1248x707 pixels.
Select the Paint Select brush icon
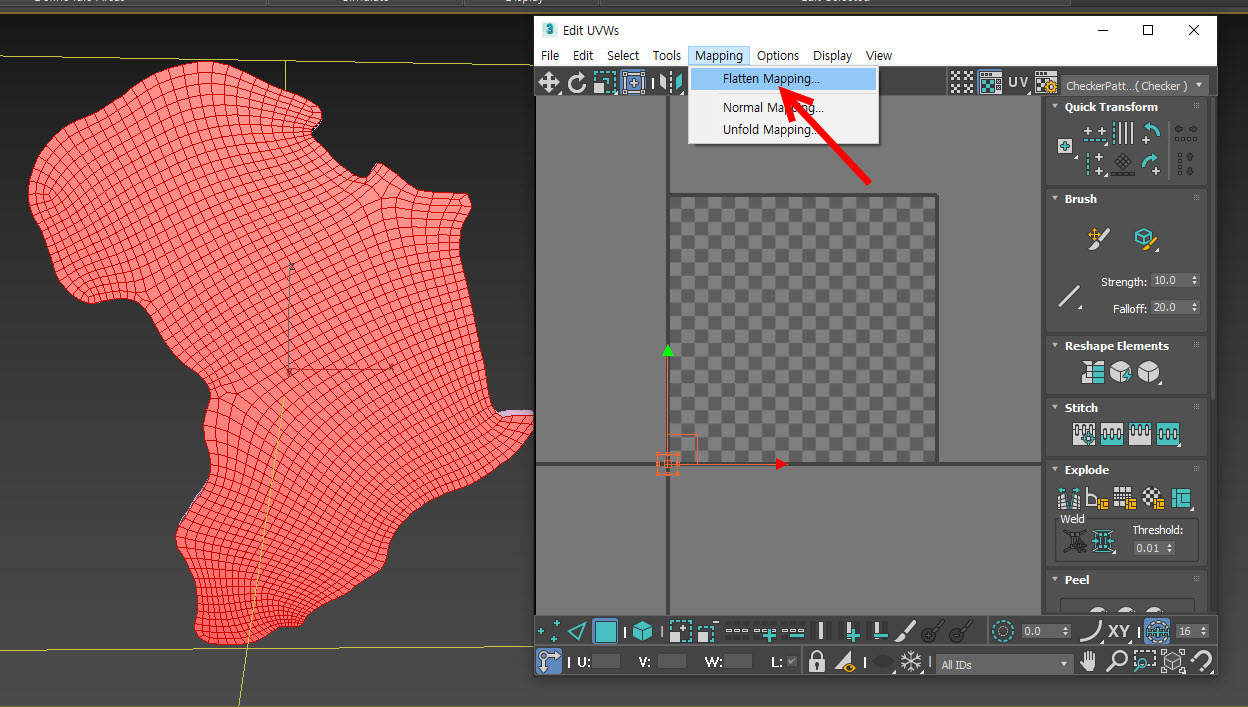905,631
